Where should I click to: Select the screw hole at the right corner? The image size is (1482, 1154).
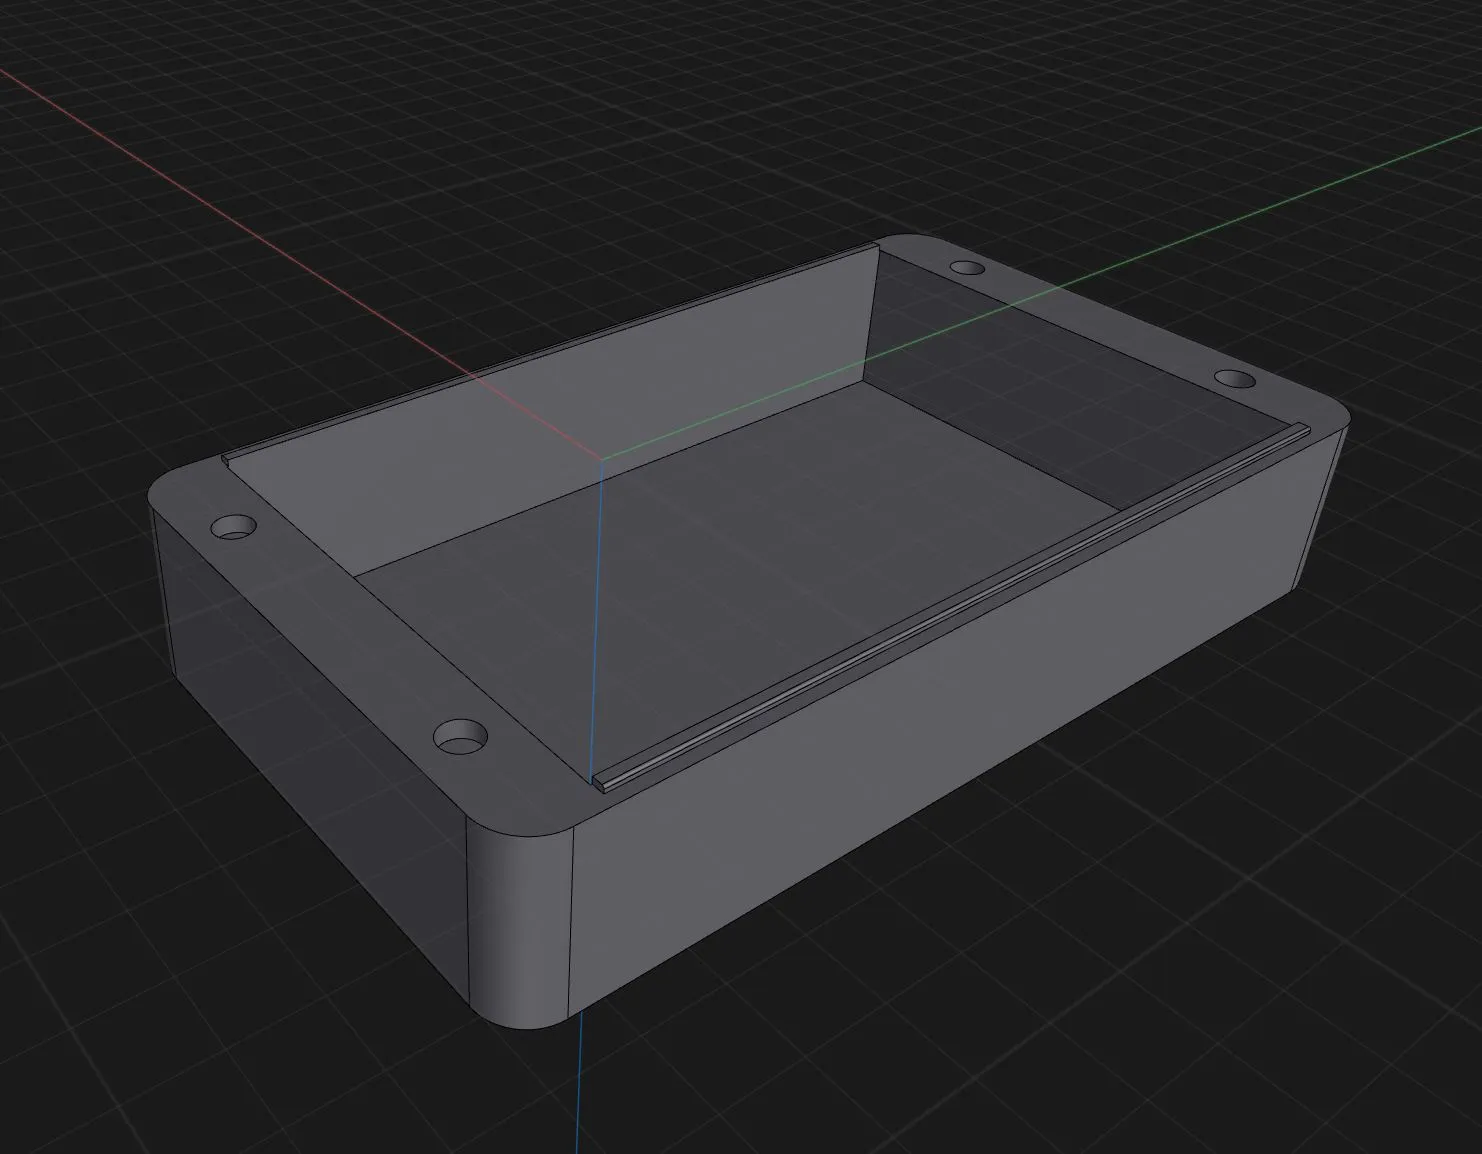[1235, 380]
